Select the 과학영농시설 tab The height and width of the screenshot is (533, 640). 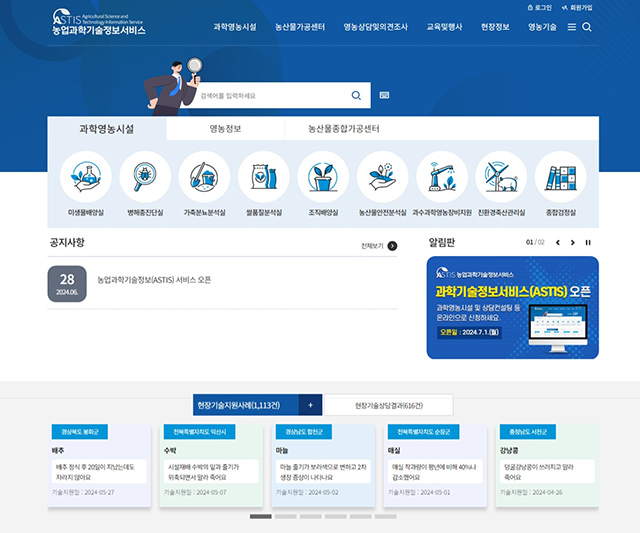click(x=107, y=129)
